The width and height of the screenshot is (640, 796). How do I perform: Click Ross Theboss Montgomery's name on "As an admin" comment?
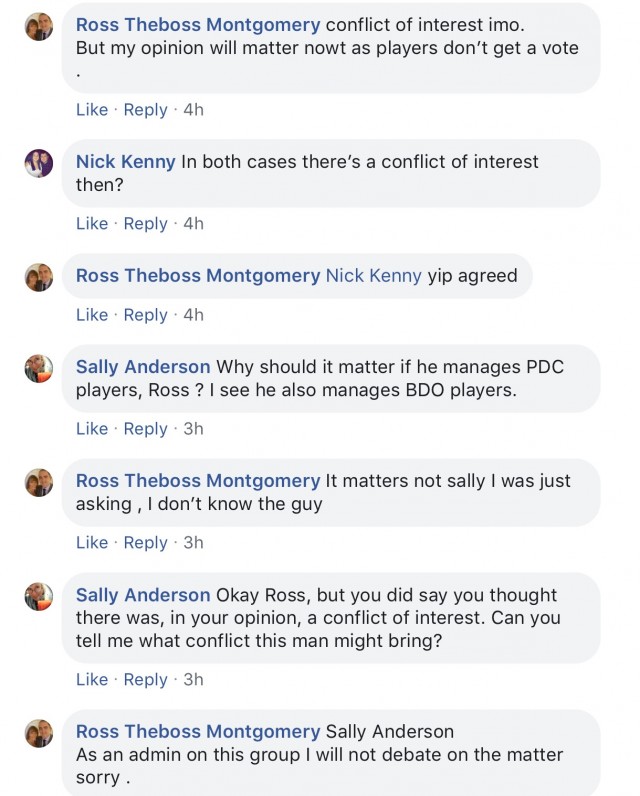click(198, 732)
